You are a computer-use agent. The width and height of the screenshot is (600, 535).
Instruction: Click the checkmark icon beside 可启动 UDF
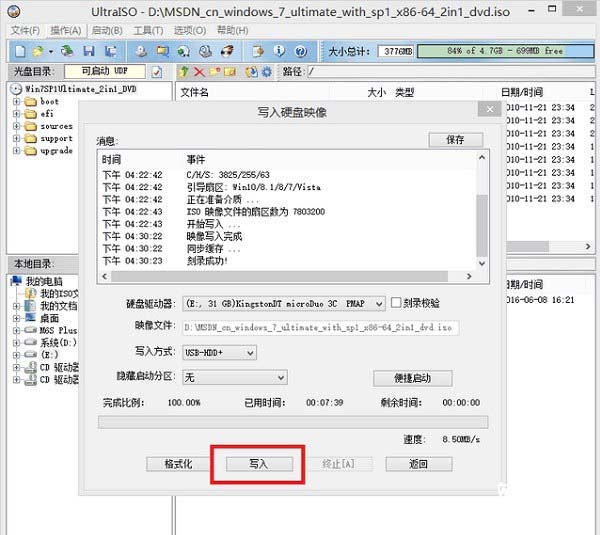tap(157, 72)
